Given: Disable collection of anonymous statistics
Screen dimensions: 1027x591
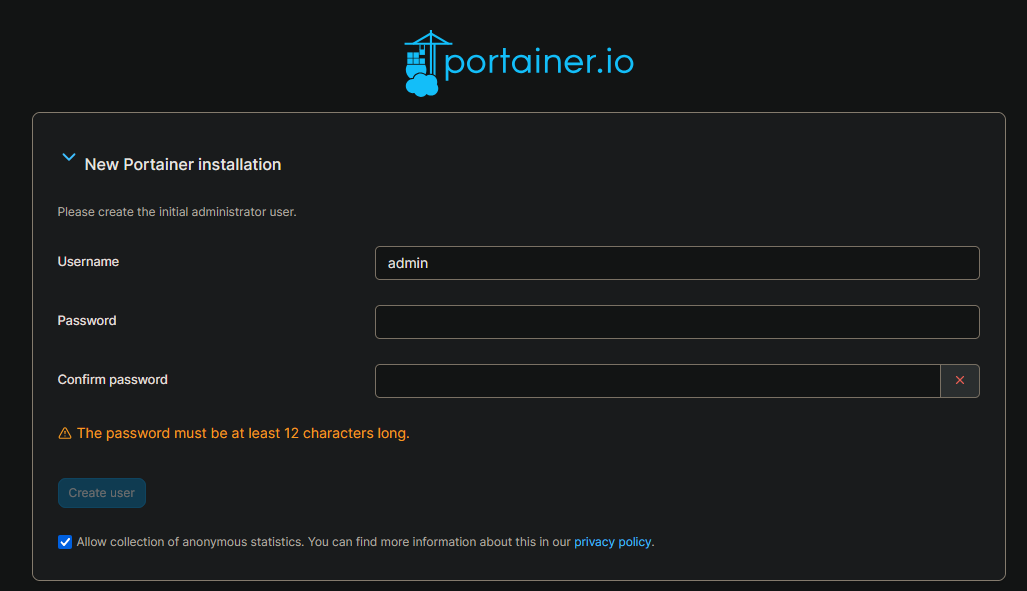Looking at the screenshot, I should tap(64, 541).
